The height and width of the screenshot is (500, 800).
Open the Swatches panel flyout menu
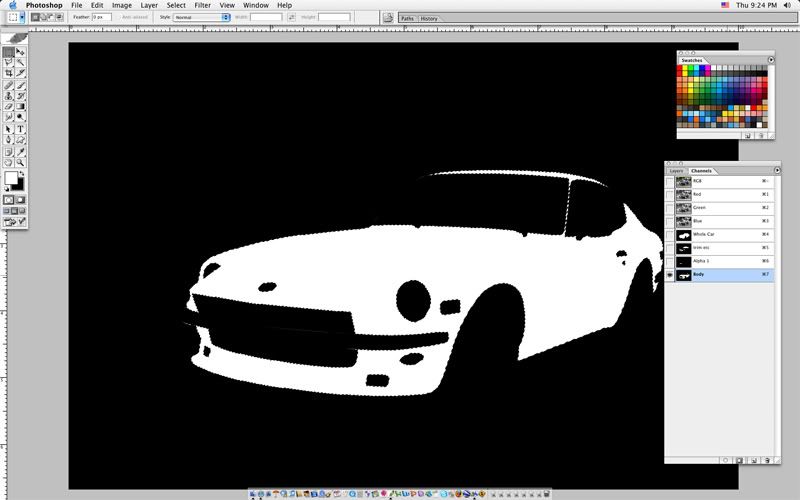click(x=772, y=60)
